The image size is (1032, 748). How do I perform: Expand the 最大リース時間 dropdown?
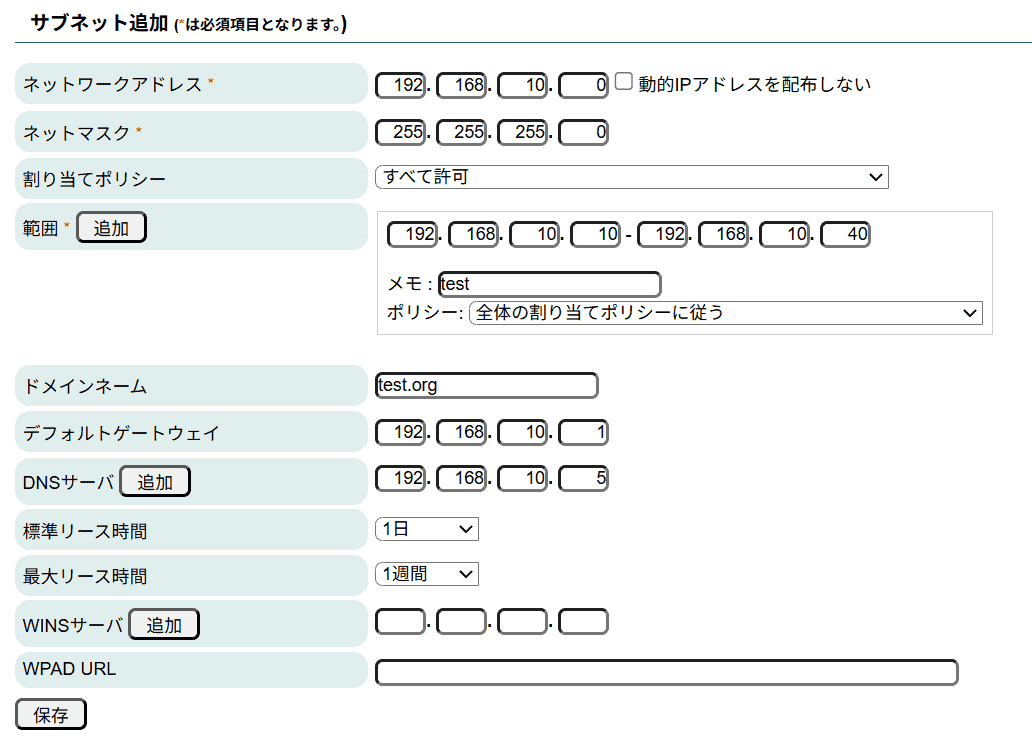point(427,574)
